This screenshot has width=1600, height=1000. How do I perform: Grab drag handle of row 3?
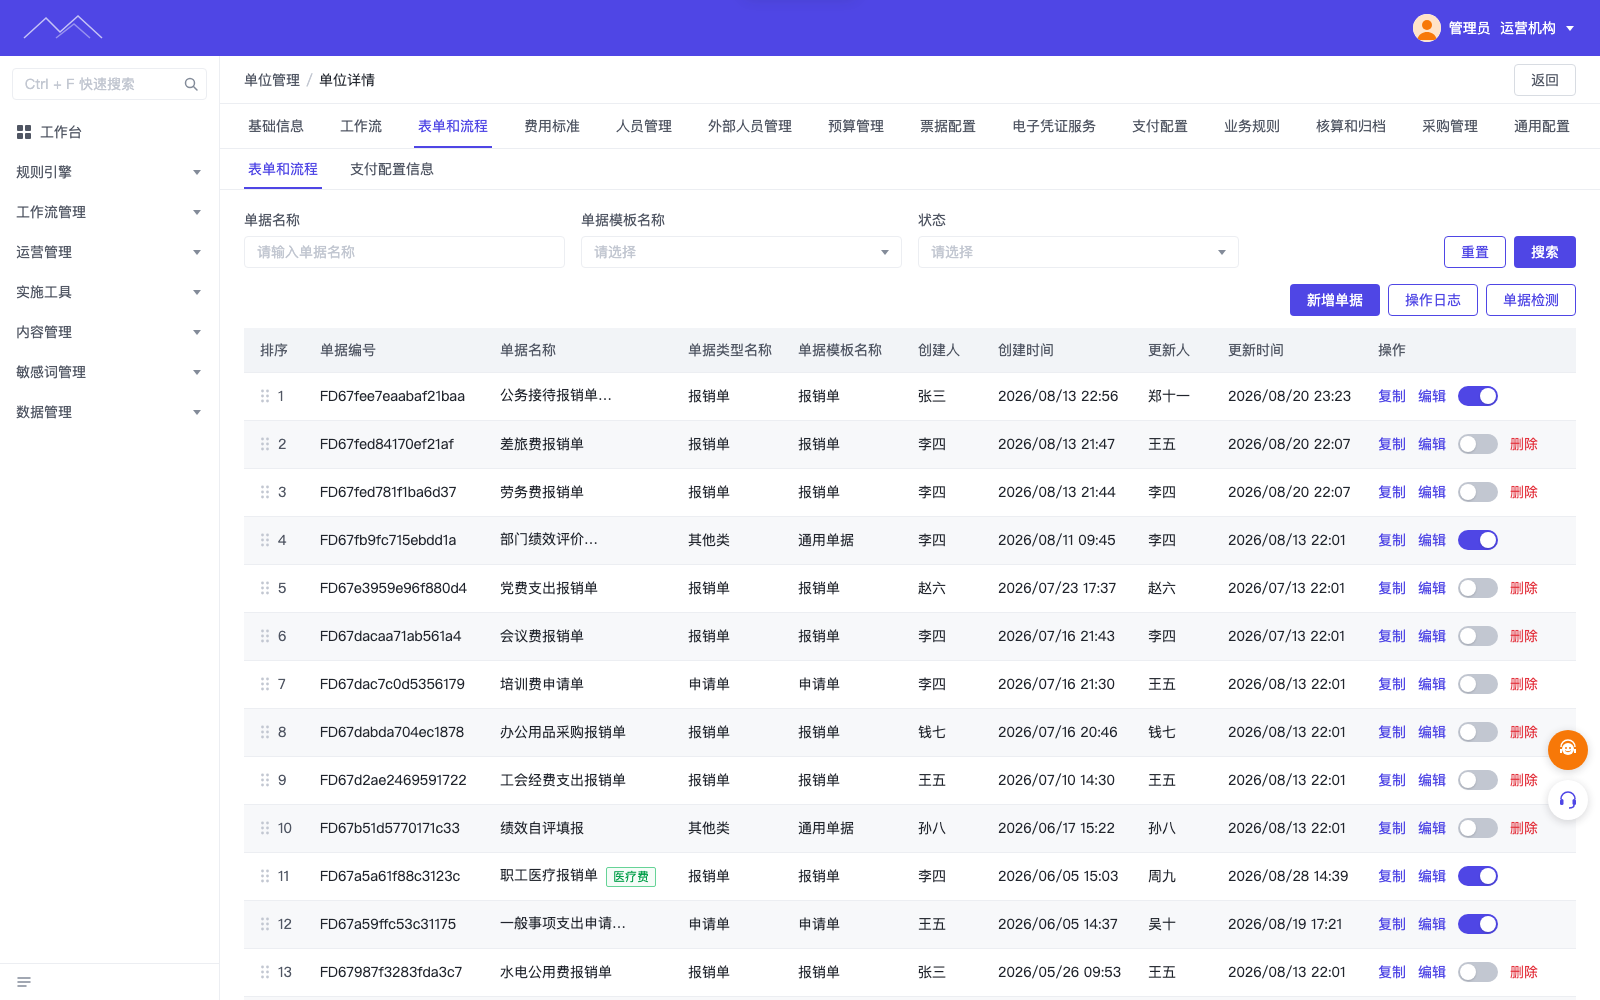(265, 492)
